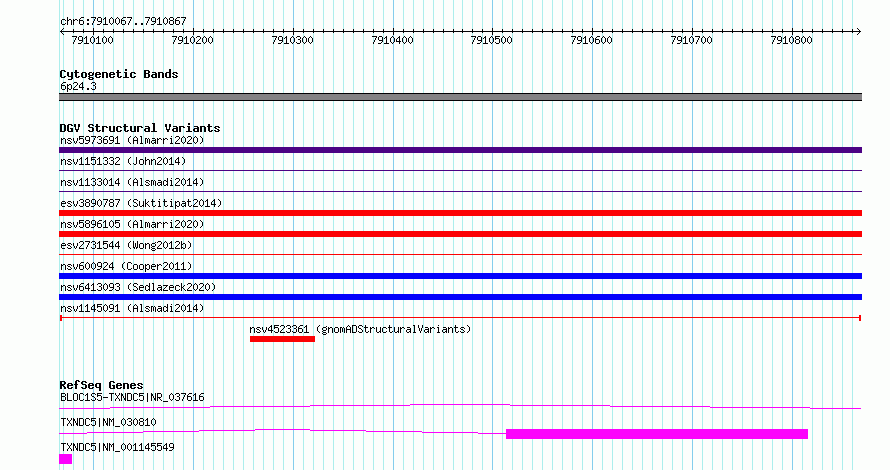Click ruler position label 7910800
Screen dimensions: 890x470
point(791,40)
